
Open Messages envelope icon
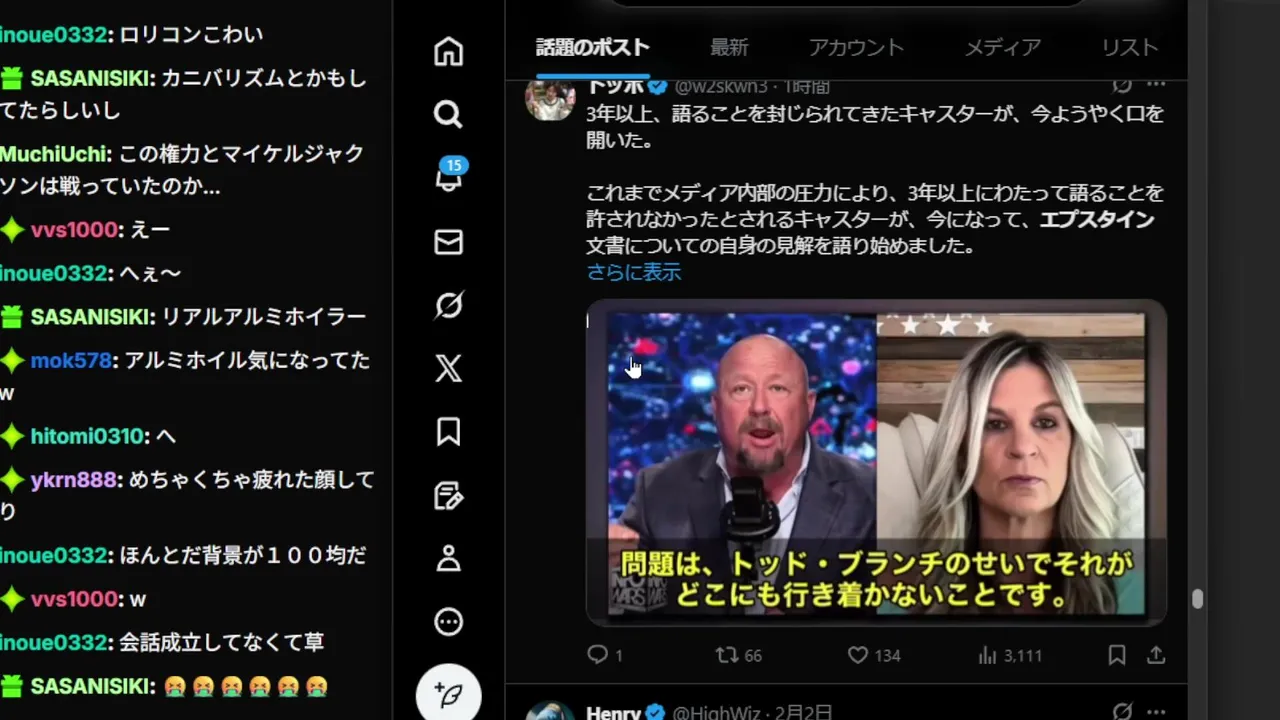448,242
